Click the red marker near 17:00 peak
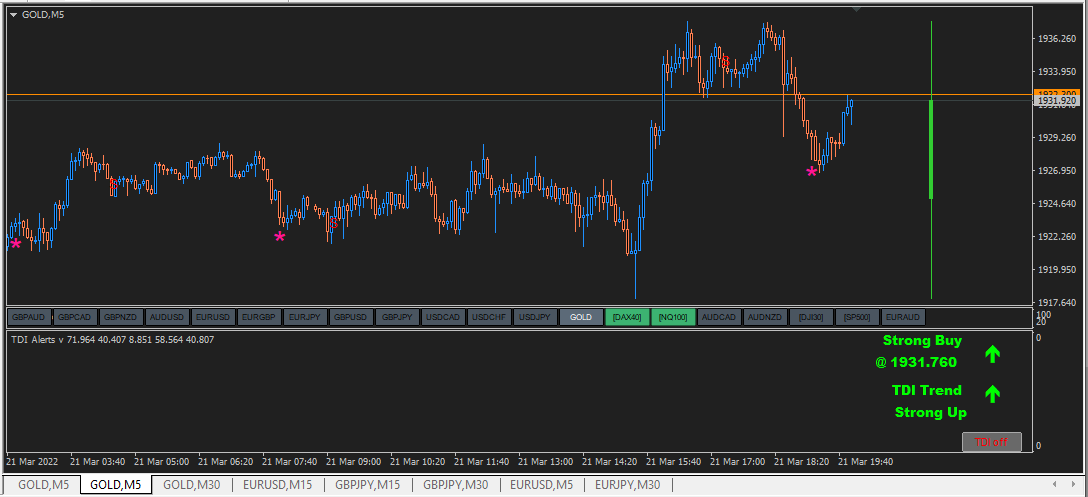 coord(725,62)
